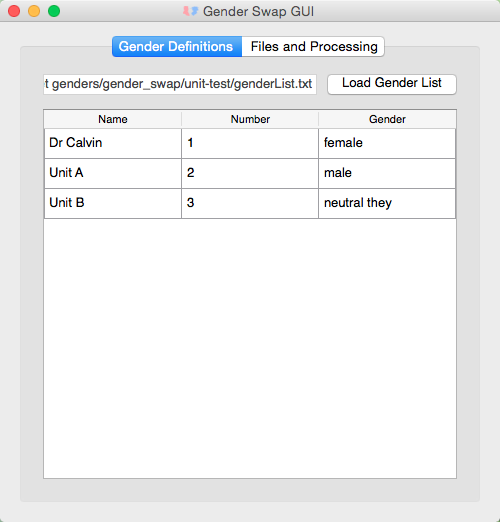Select the neutral they gender cell
Image resolution: width=500 pixels, height=522 pixels.
coord(387,203)
